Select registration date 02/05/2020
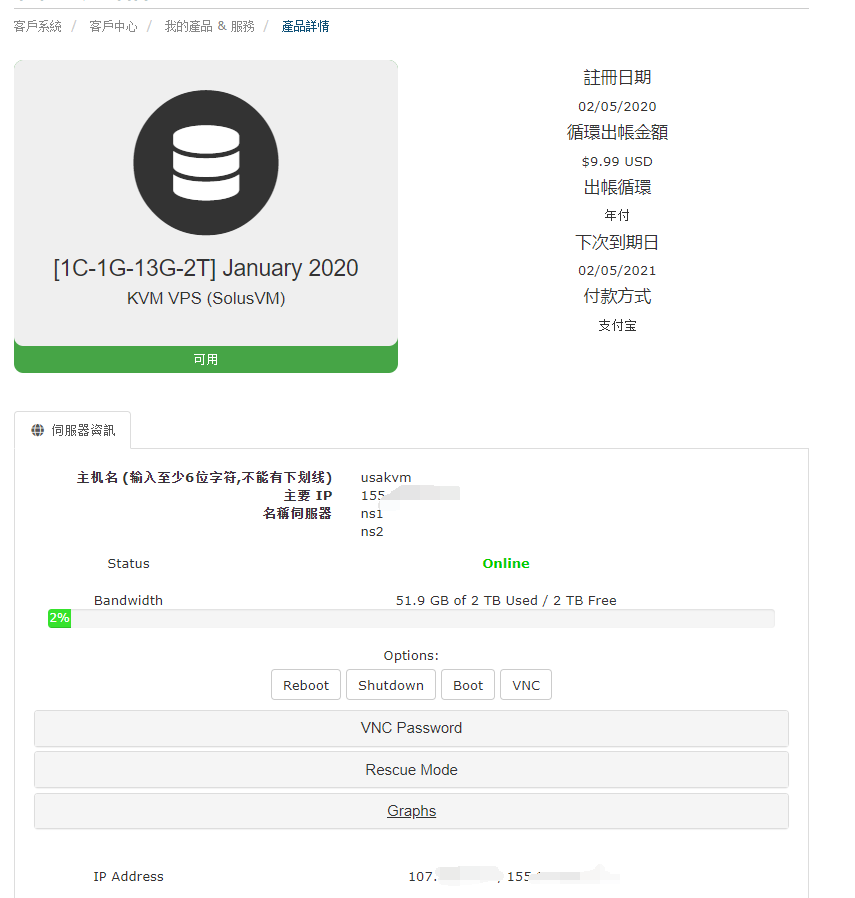Image resolution: width=855 pixels, height=898 pixels. pyautogui.click(x=617, y=107)
